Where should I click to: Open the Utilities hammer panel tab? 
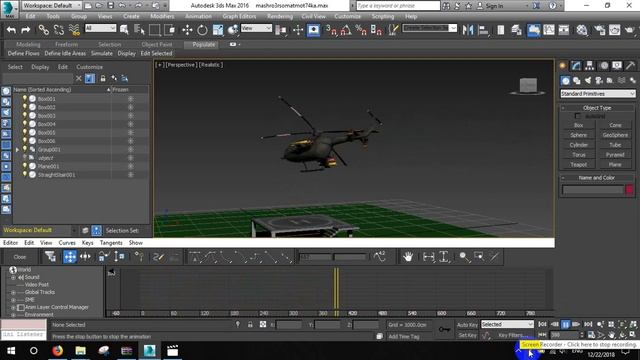630,65
